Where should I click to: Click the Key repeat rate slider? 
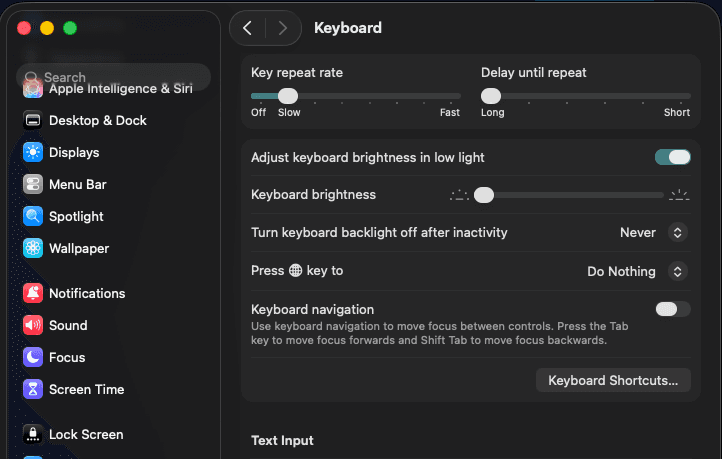pos(355,96)
